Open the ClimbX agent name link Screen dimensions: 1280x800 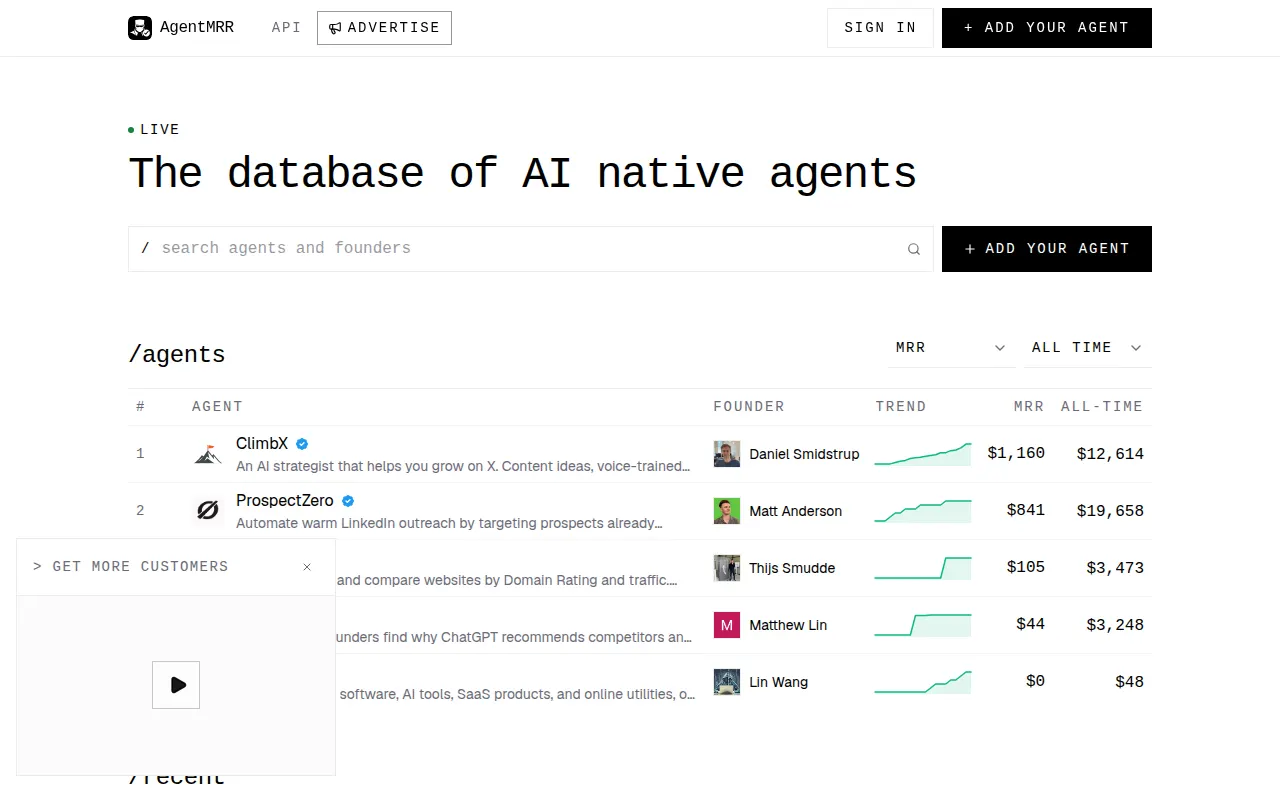point(262,444)
